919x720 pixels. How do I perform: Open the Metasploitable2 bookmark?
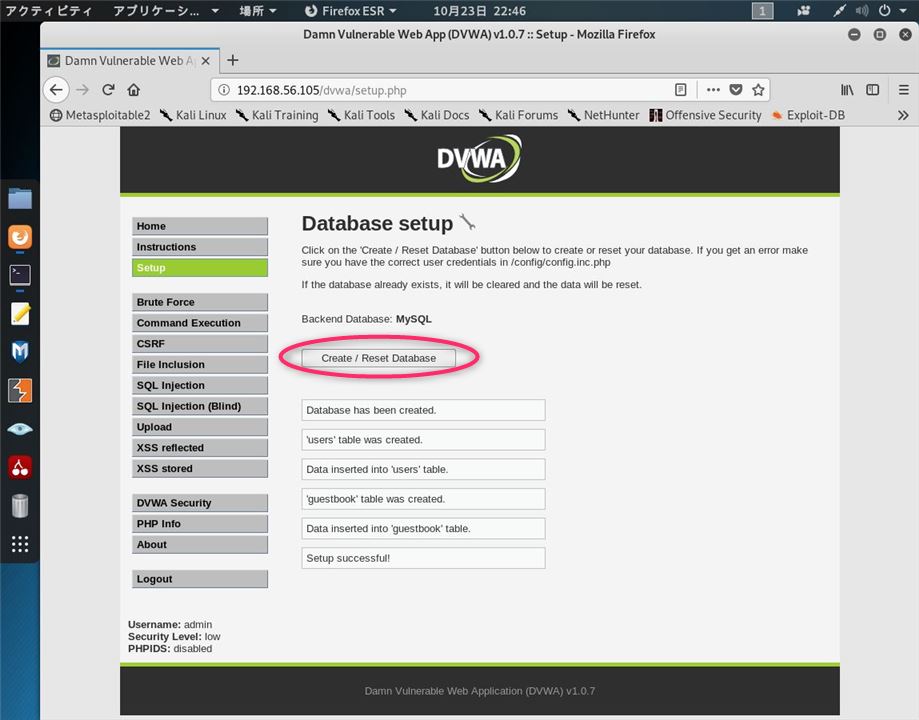click(100, 116)
